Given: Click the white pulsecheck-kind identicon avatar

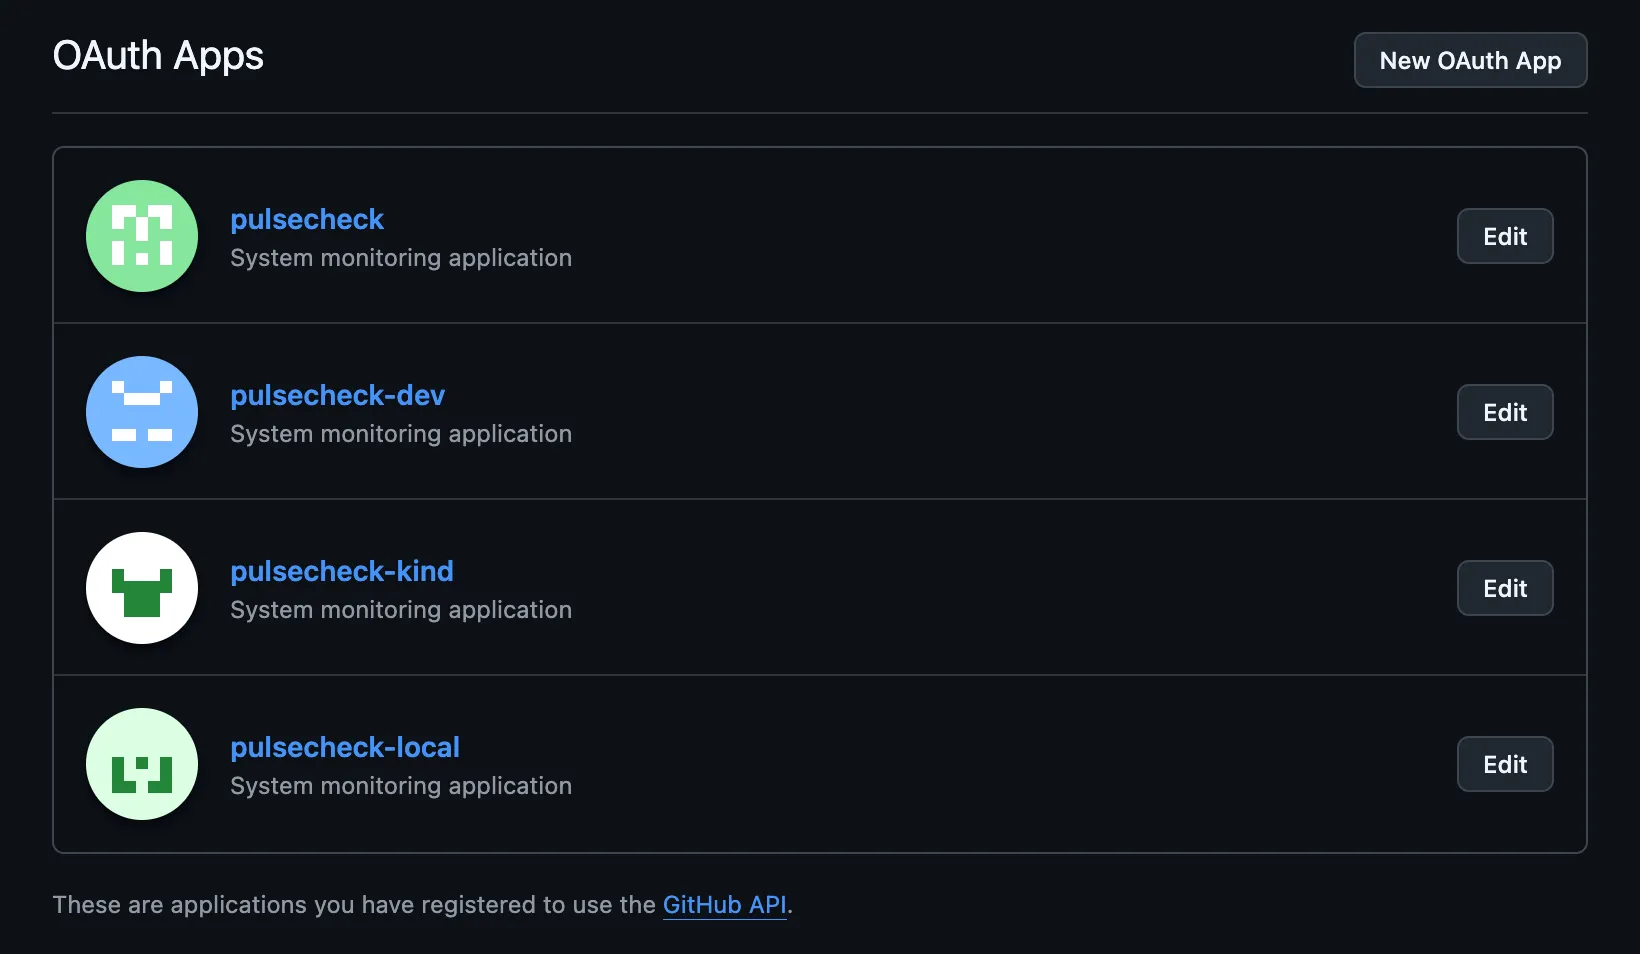Looking at the screenshot, I should [142, 588].
